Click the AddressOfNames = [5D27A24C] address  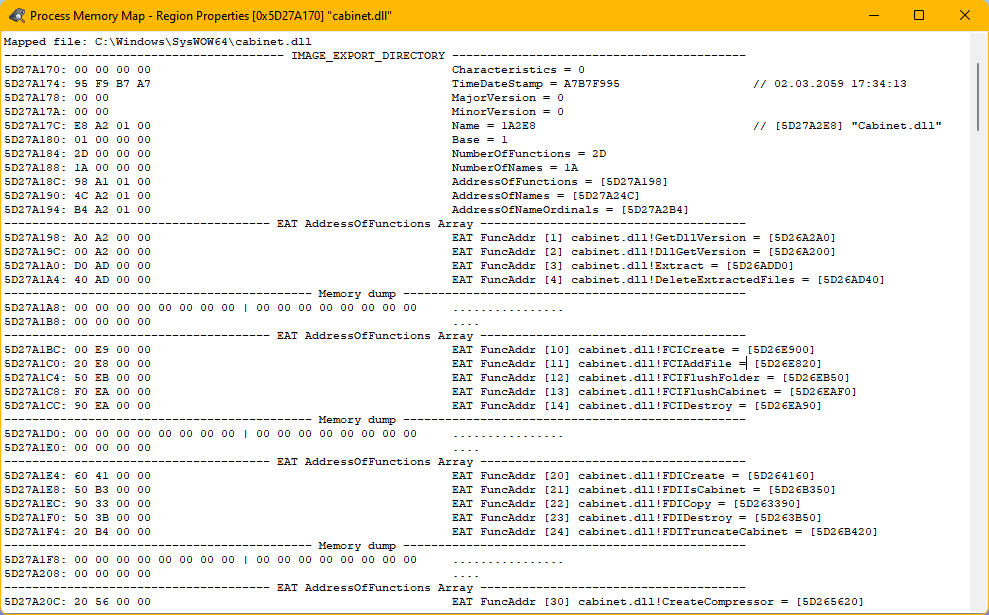click(x=606, y=196)
